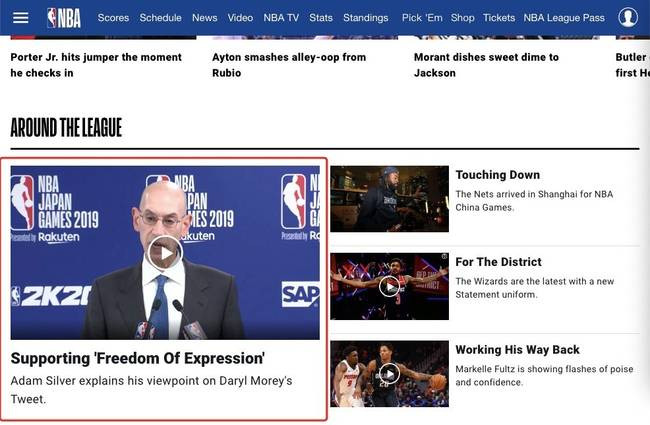Screen dimensions: 650x425
Task: Select News in the top navigation
Action: (204, 18)
